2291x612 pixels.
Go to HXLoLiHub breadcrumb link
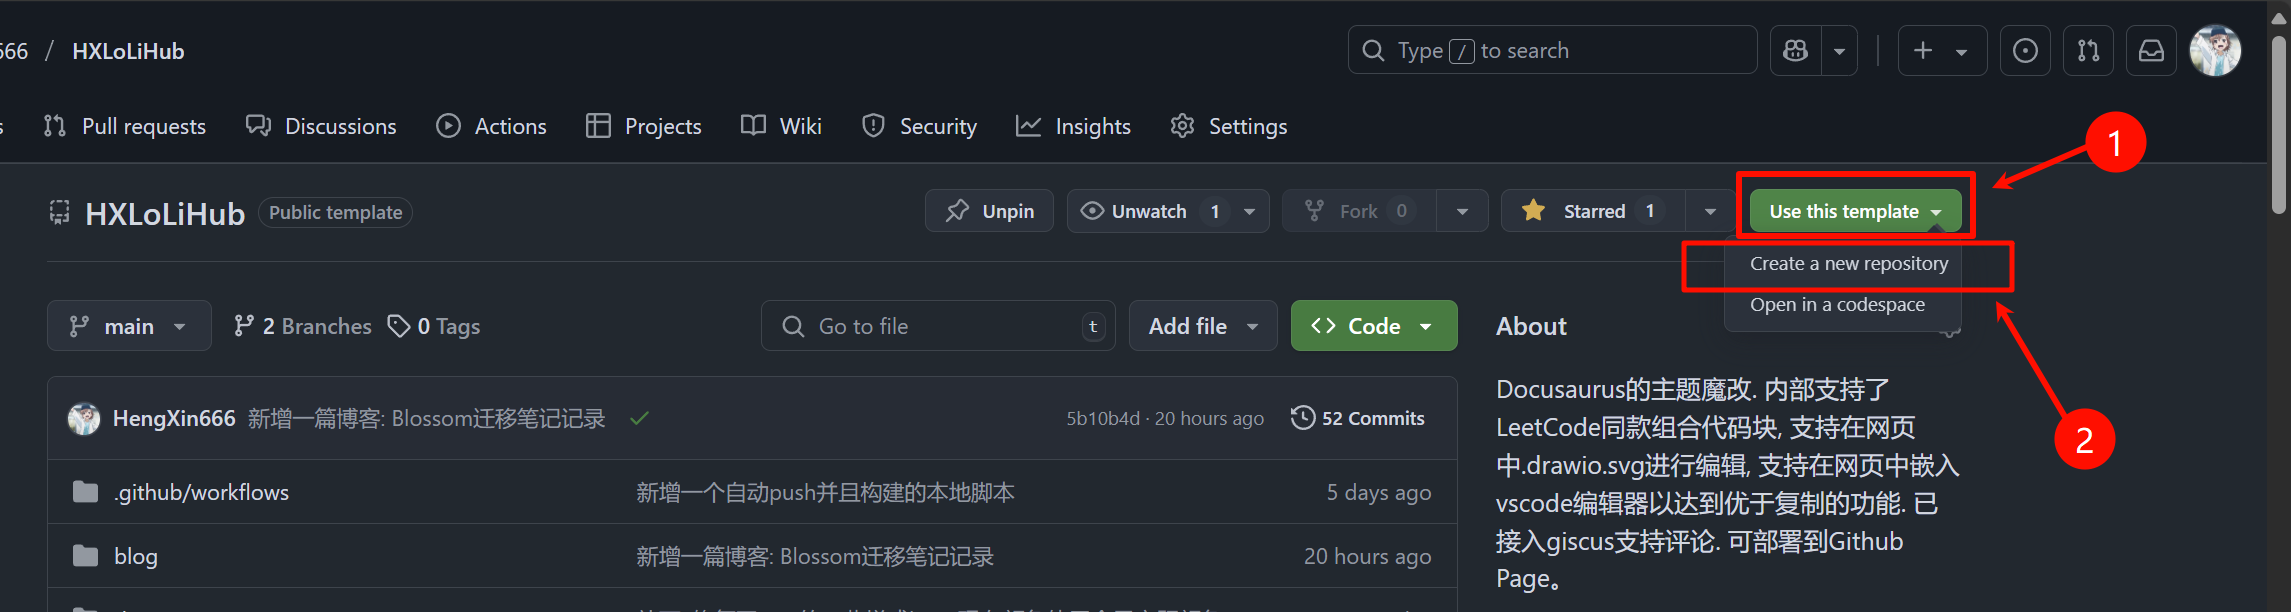click(128, 51)
